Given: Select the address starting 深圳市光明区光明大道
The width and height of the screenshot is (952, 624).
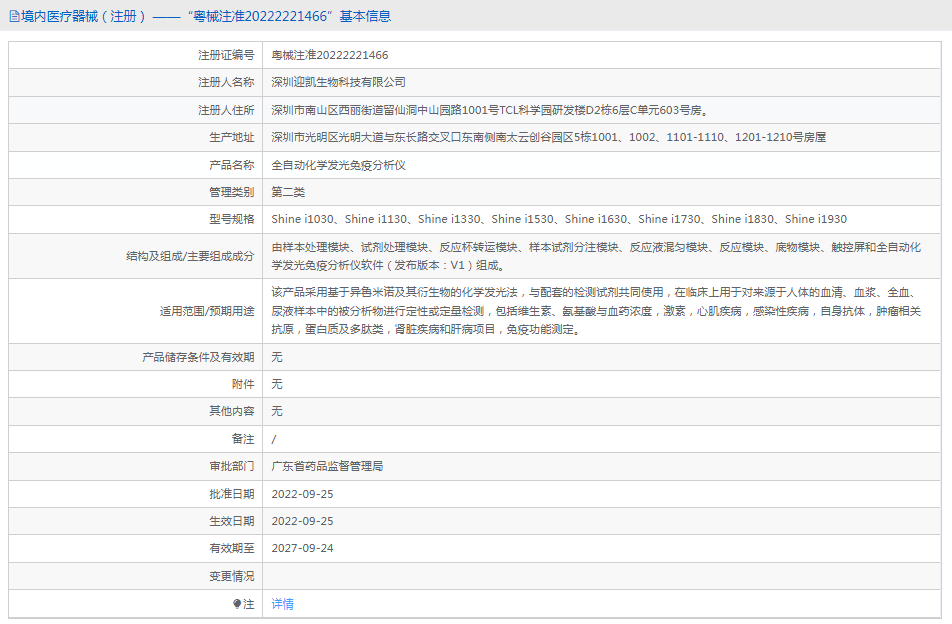Looking at the screenshot, I should coord(548,137).
